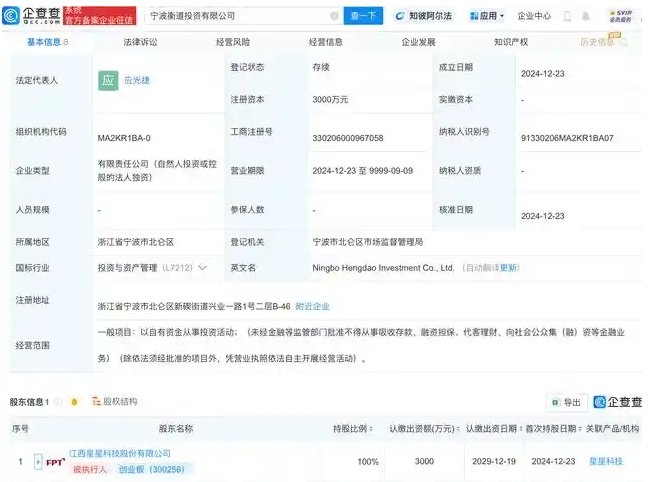The image size is (648, 482).
Task: Select the registered capital 3000万元 value
Action: pos(330,100)
